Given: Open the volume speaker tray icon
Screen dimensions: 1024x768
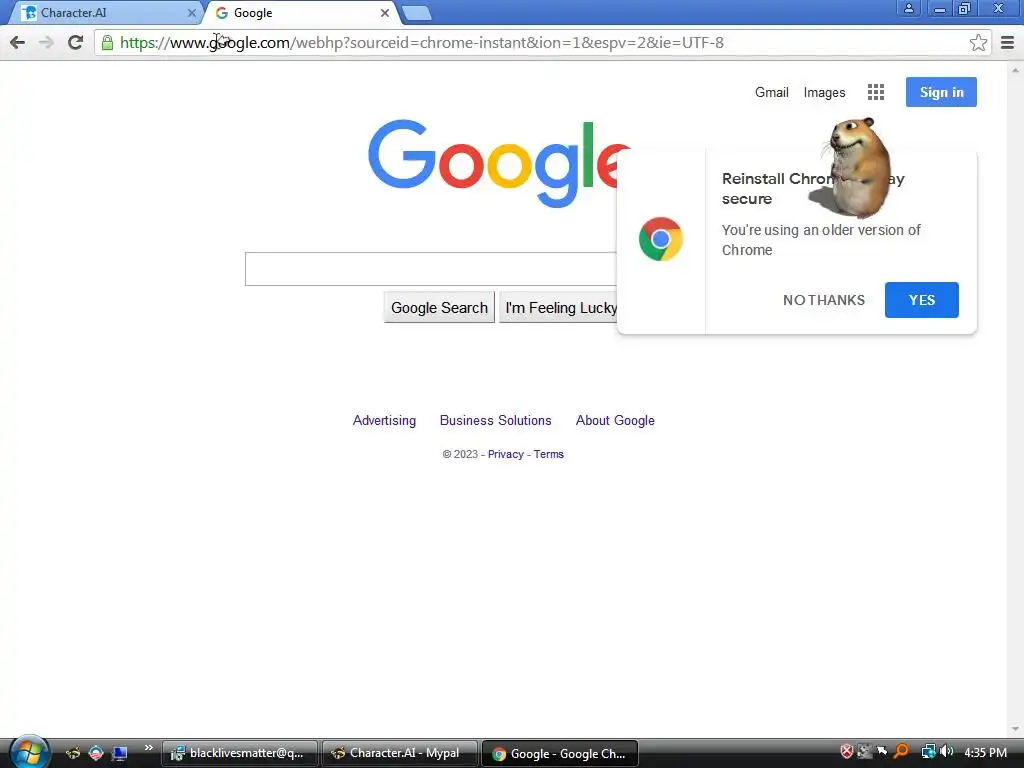Looking at the screenshot, I should [946, 752].
